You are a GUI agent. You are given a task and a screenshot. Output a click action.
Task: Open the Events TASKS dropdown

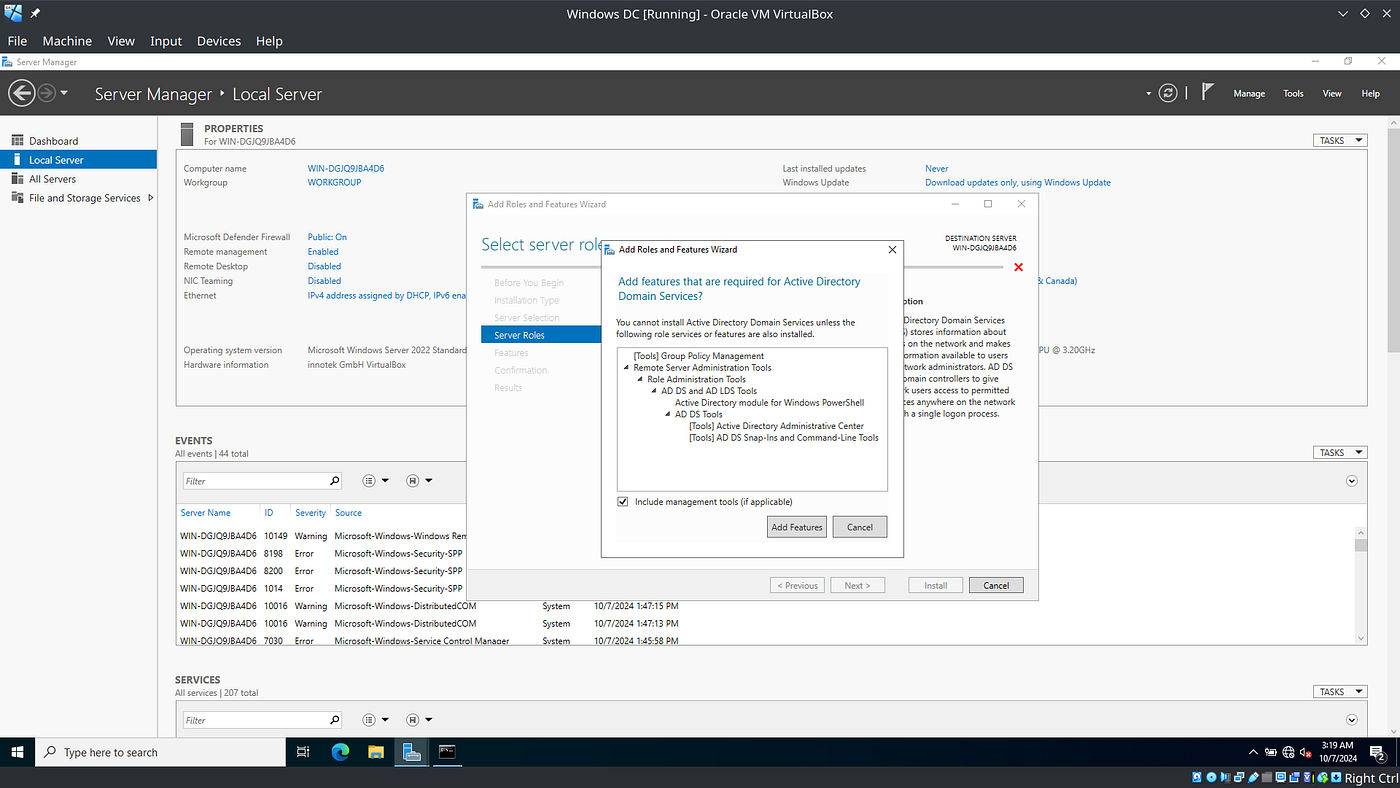1339,452
